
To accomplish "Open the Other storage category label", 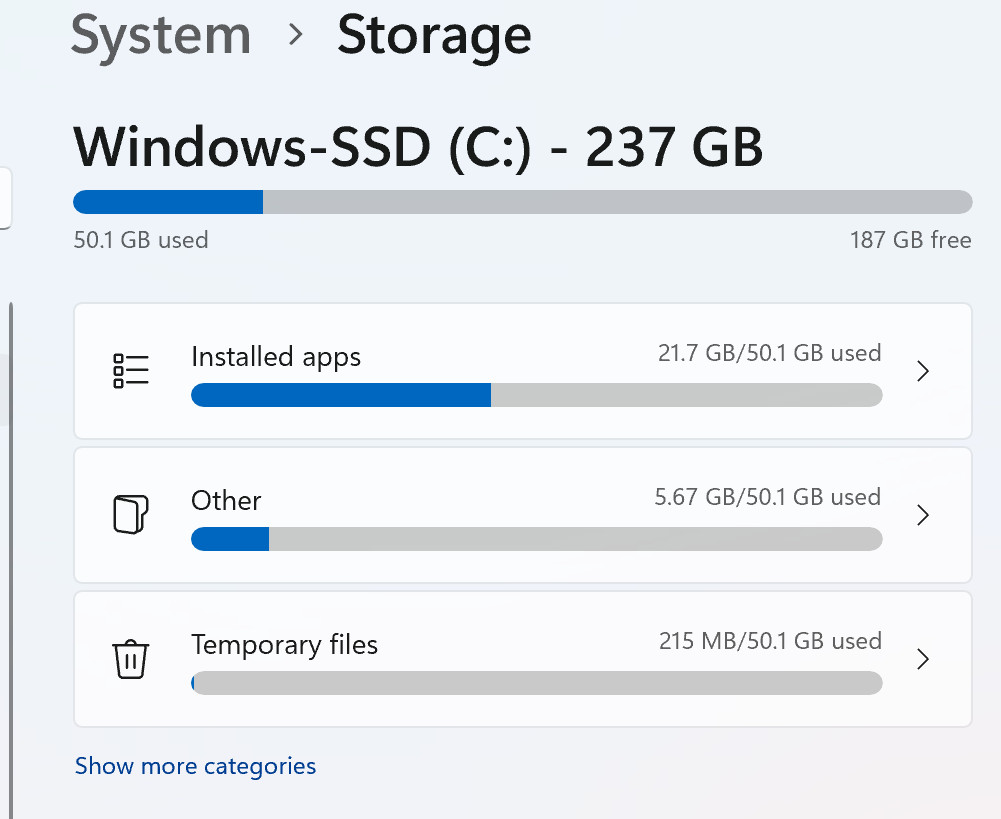I will pos(226,500).
